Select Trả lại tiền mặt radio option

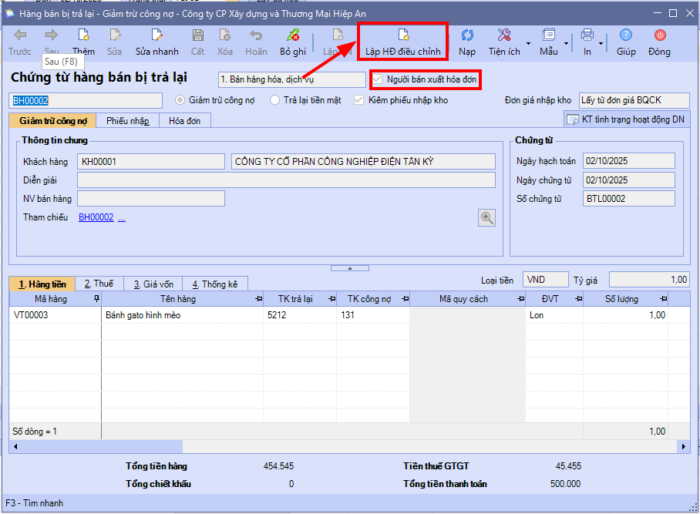pos(275,100)
